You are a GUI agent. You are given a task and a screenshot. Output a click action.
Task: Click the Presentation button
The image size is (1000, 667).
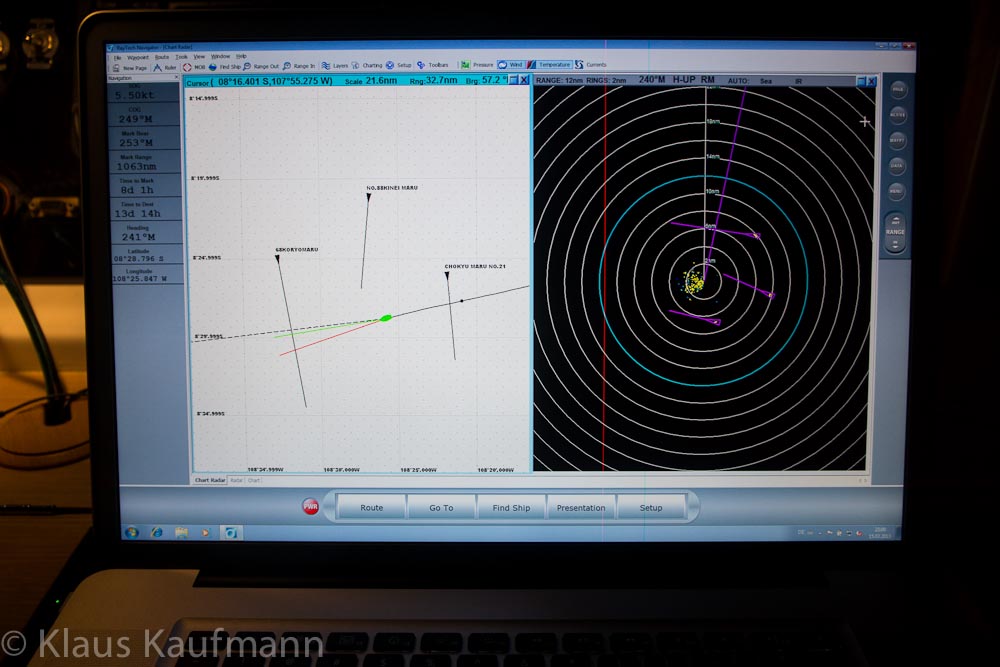581,508
